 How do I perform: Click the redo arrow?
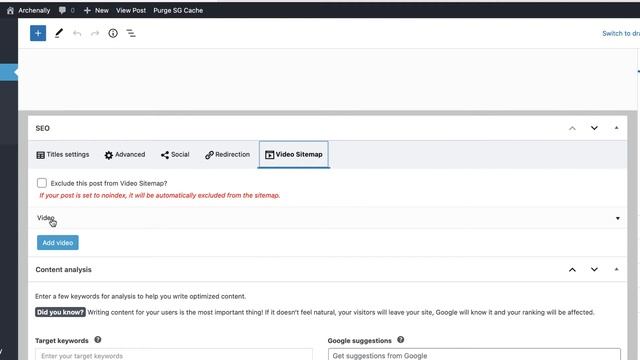tap(95, 33)
